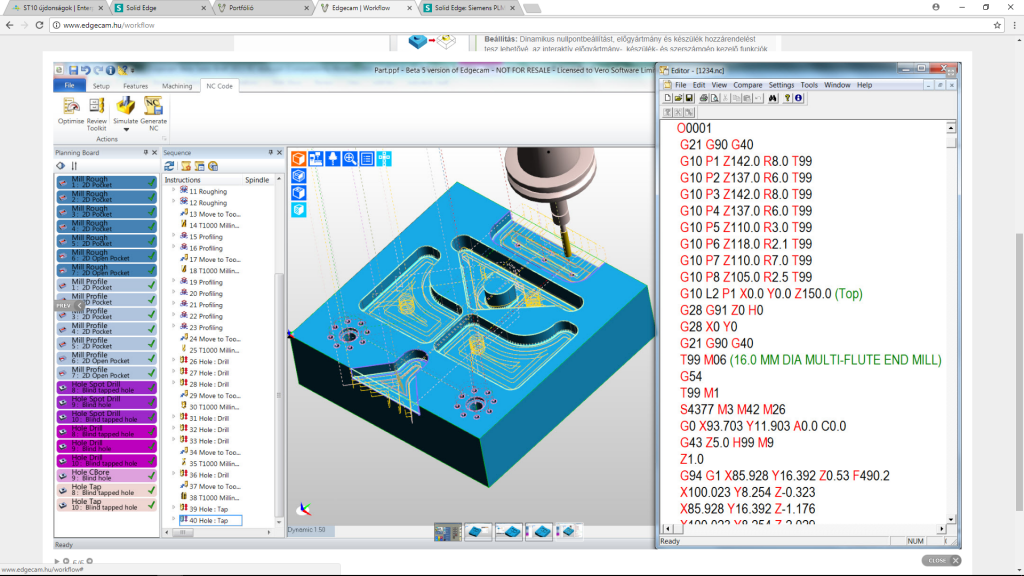Expand the 12 Roughing instruction
The width and height of the screenshot is (1024, 576).
(x=174, y=202)
